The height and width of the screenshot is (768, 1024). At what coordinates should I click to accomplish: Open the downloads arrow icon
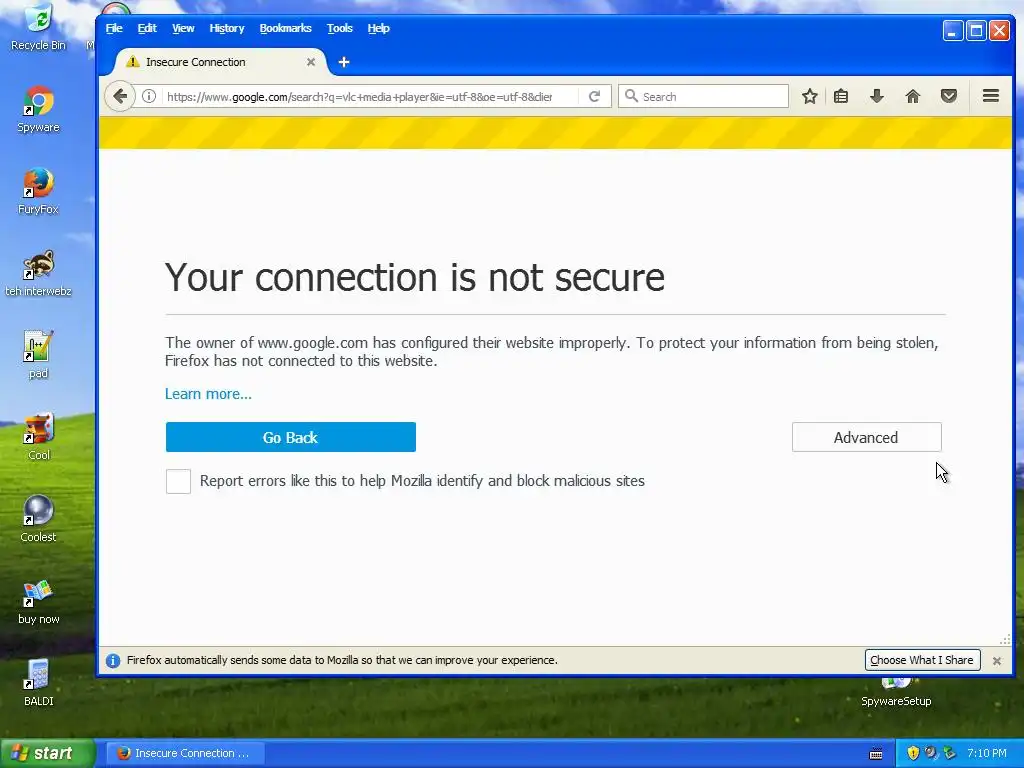pos(877,97)
